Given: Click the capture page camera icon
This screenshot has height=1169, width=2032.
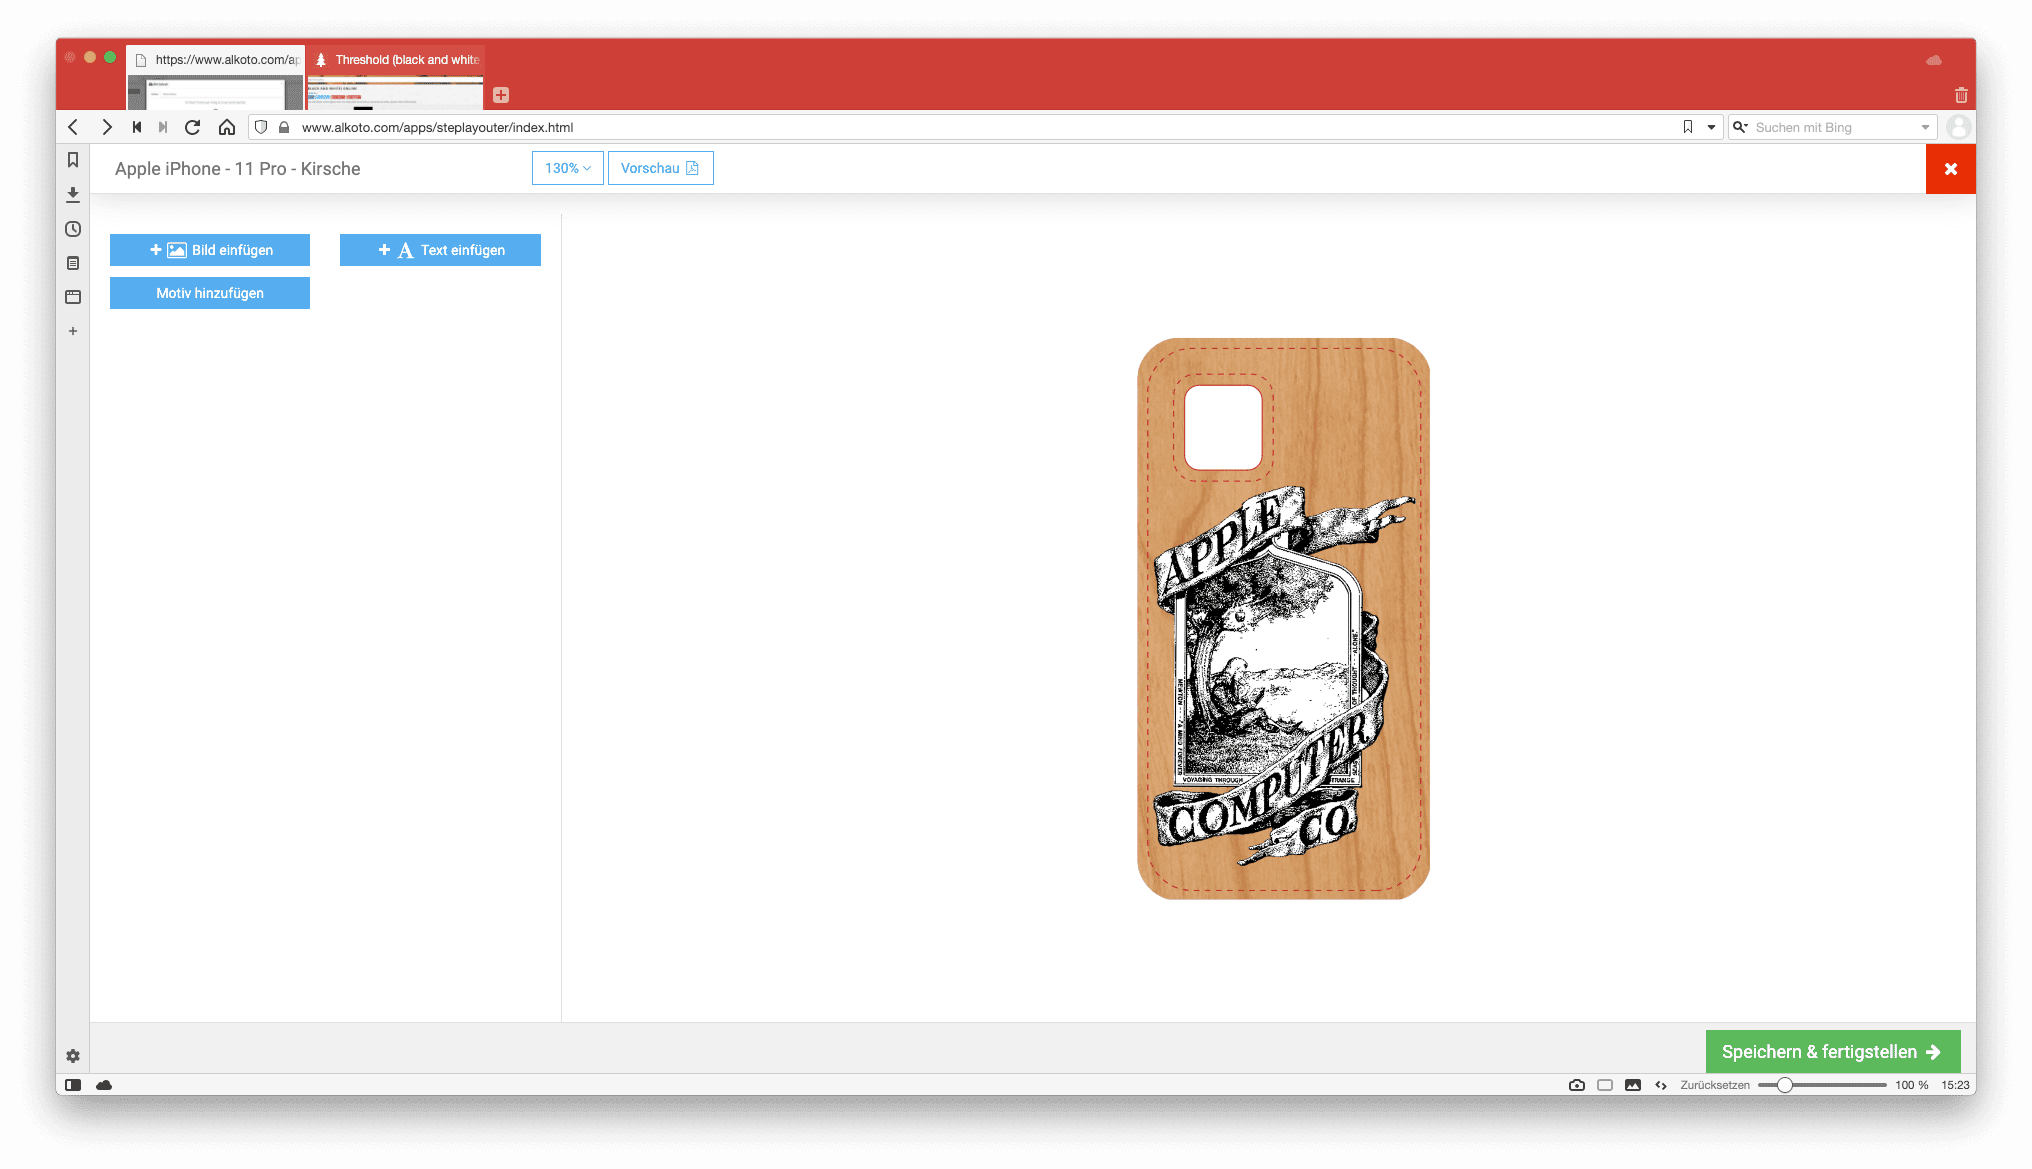Looking at the screenshot, I should pos(1577,1085).
